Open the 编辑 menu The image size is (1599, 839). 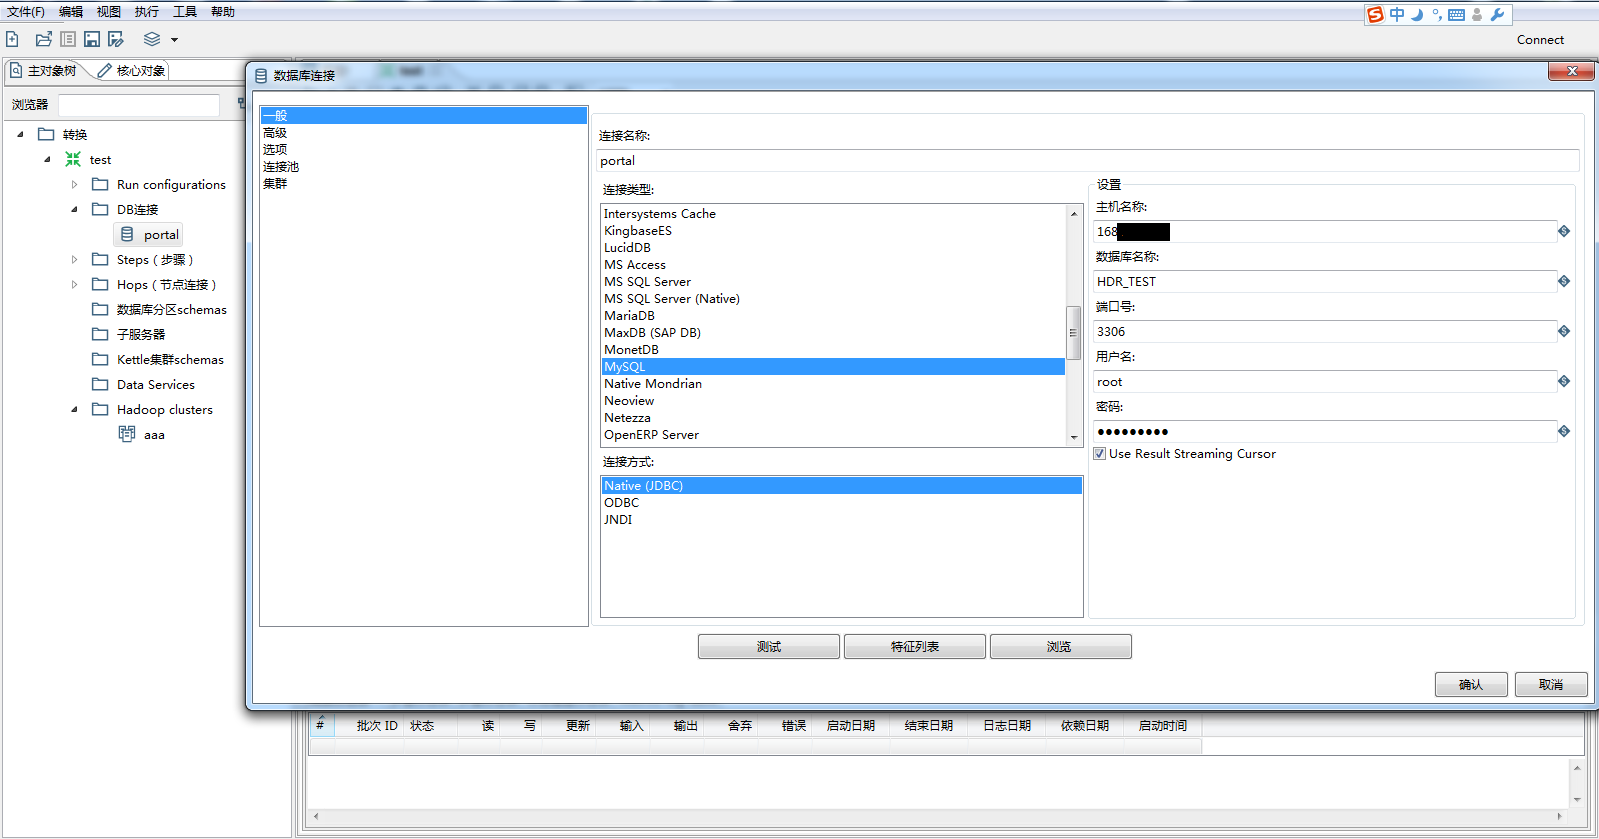(71, 12)
